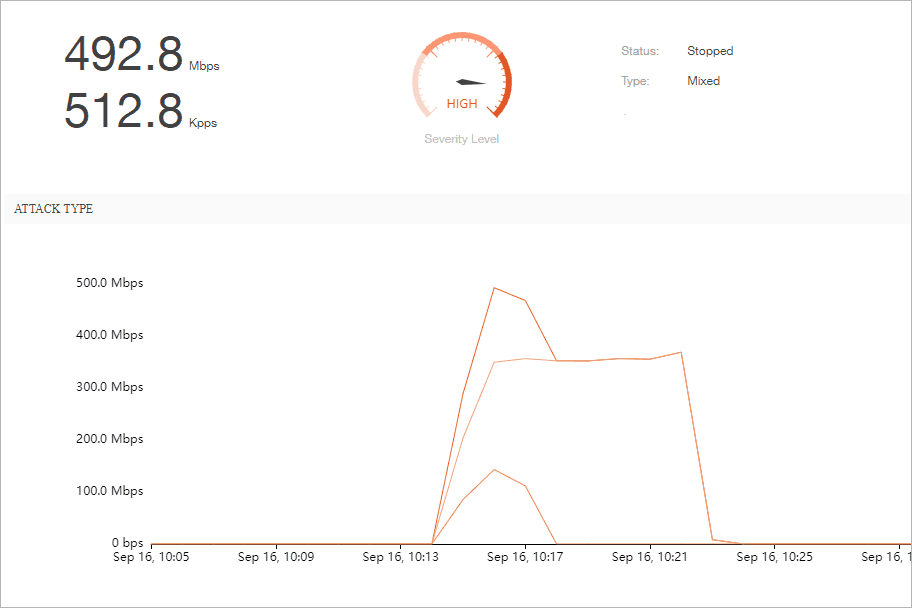Click the Sep 16, 10:25 time label

click(x=774, y=557)
